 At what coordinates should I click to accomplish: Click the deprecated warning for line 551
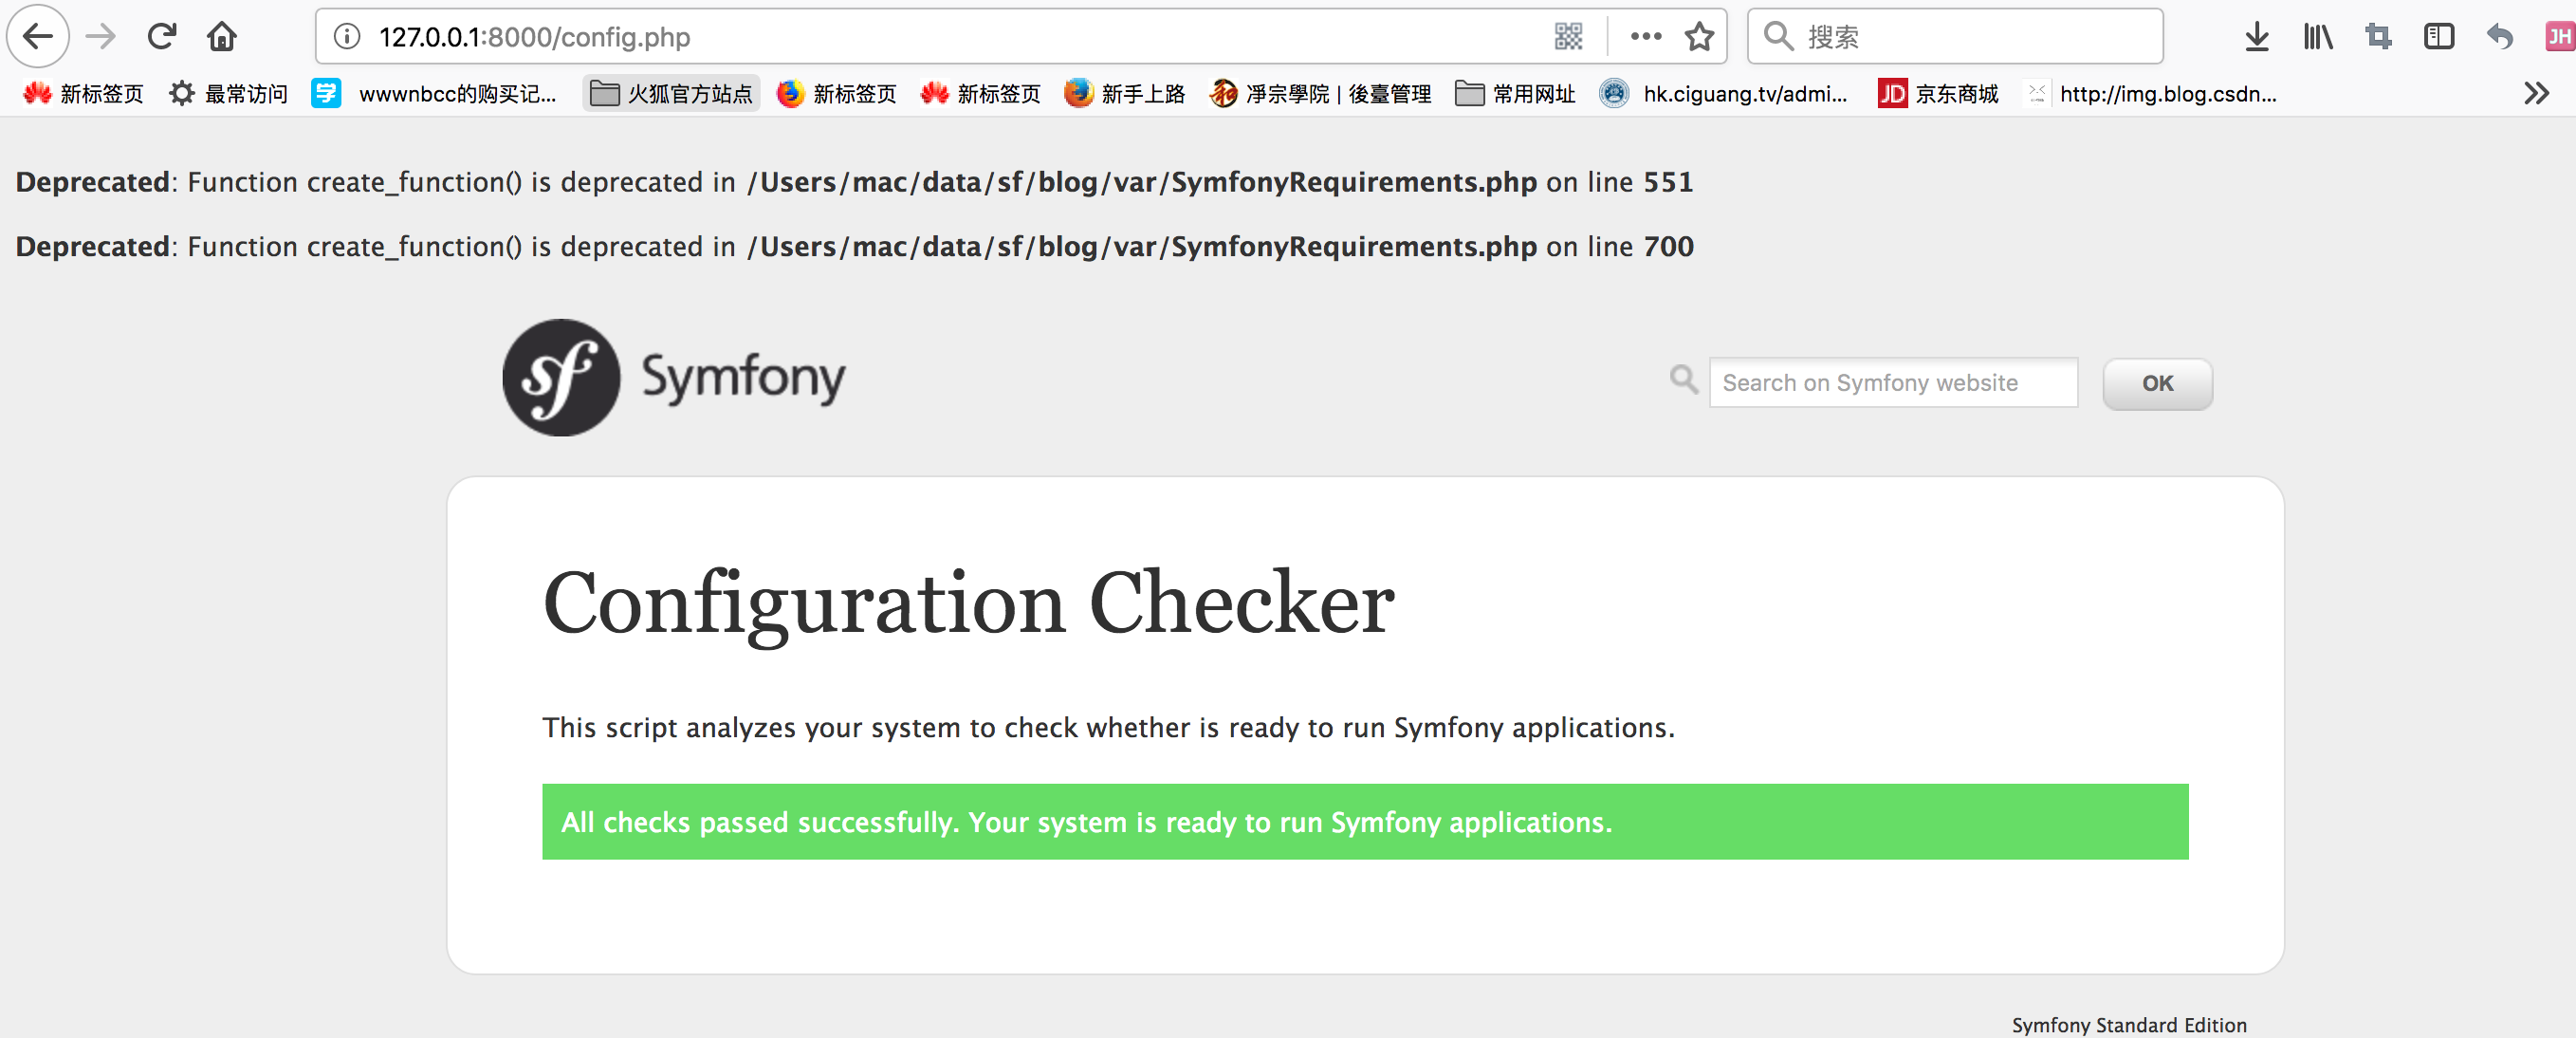pos(854,182)
